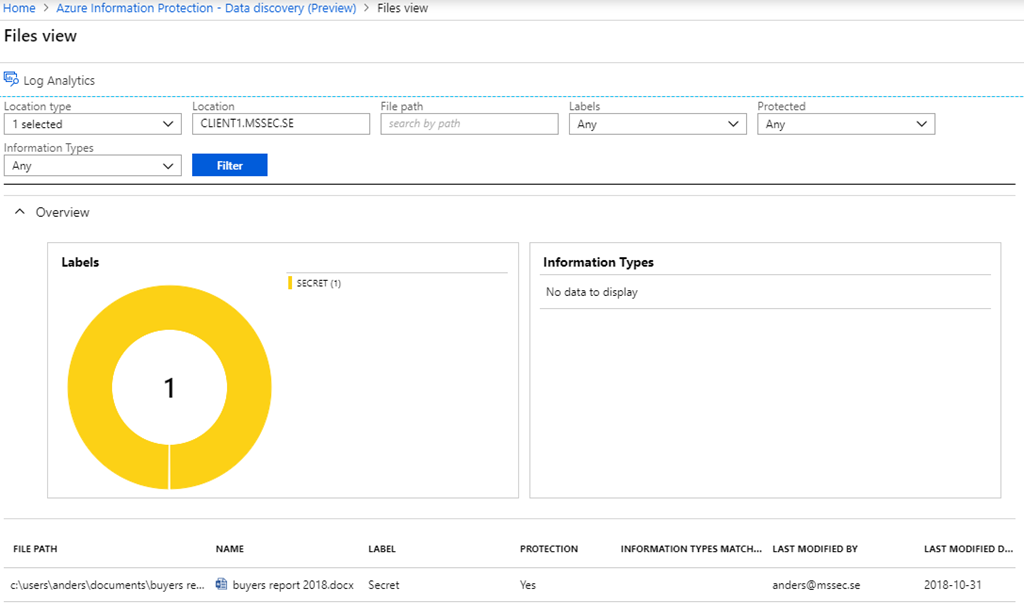Click the File path search box
Viewport: 1024px width, 604px height.
pos(469,124)
